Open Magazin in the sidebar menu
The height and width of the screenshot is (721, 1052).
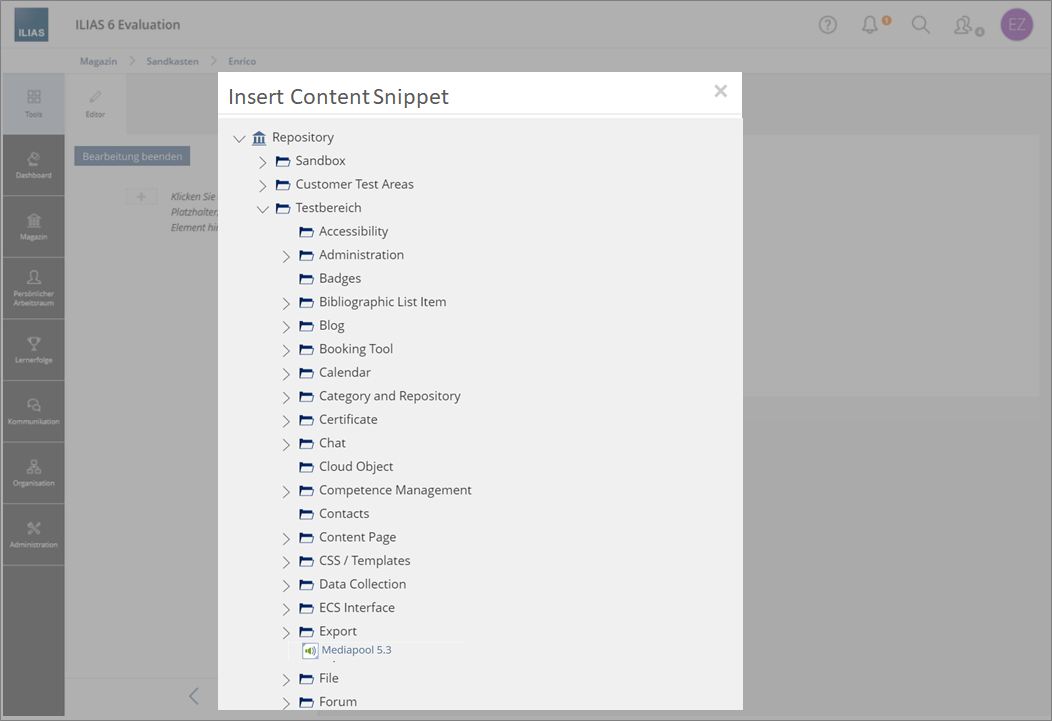coord(33,226)
